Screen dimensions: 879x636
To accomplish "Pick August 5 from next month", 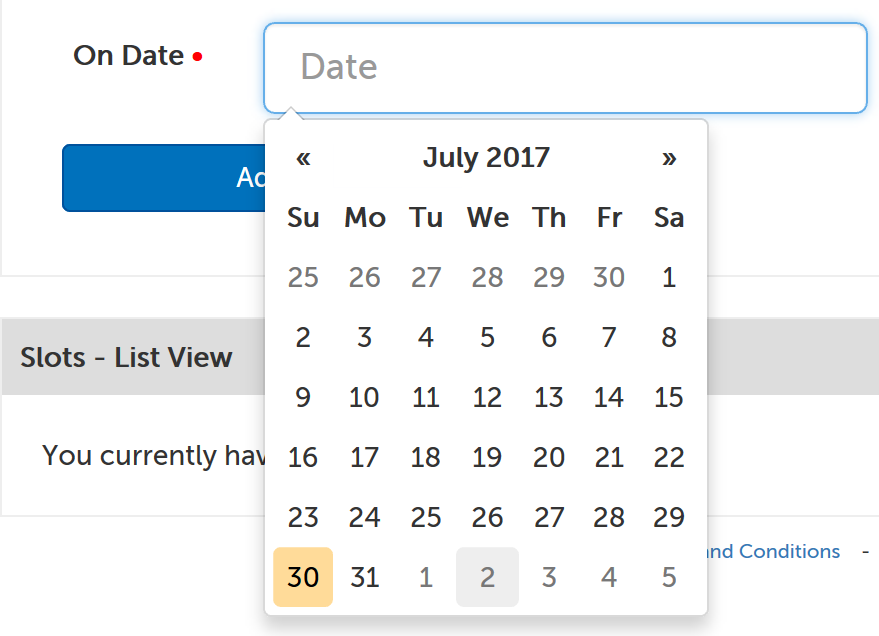I will click(669, 577).
